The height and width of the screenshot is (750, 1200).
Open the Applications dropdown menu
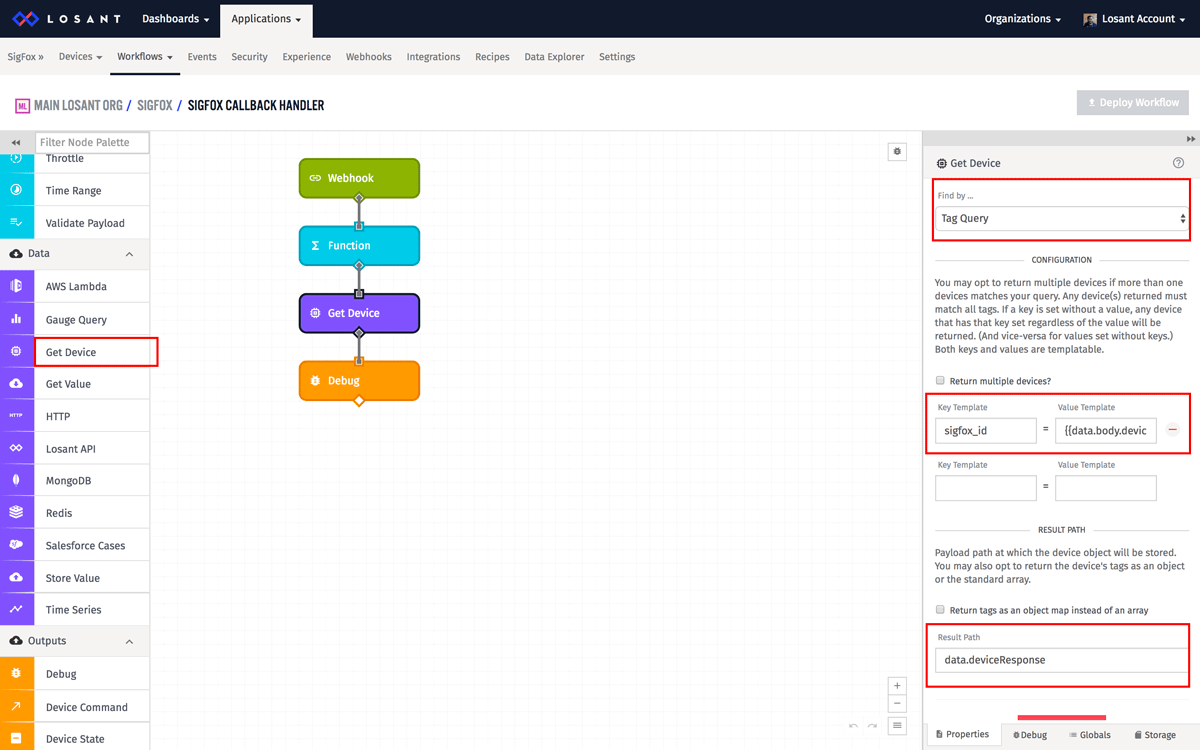click(267, 19)
